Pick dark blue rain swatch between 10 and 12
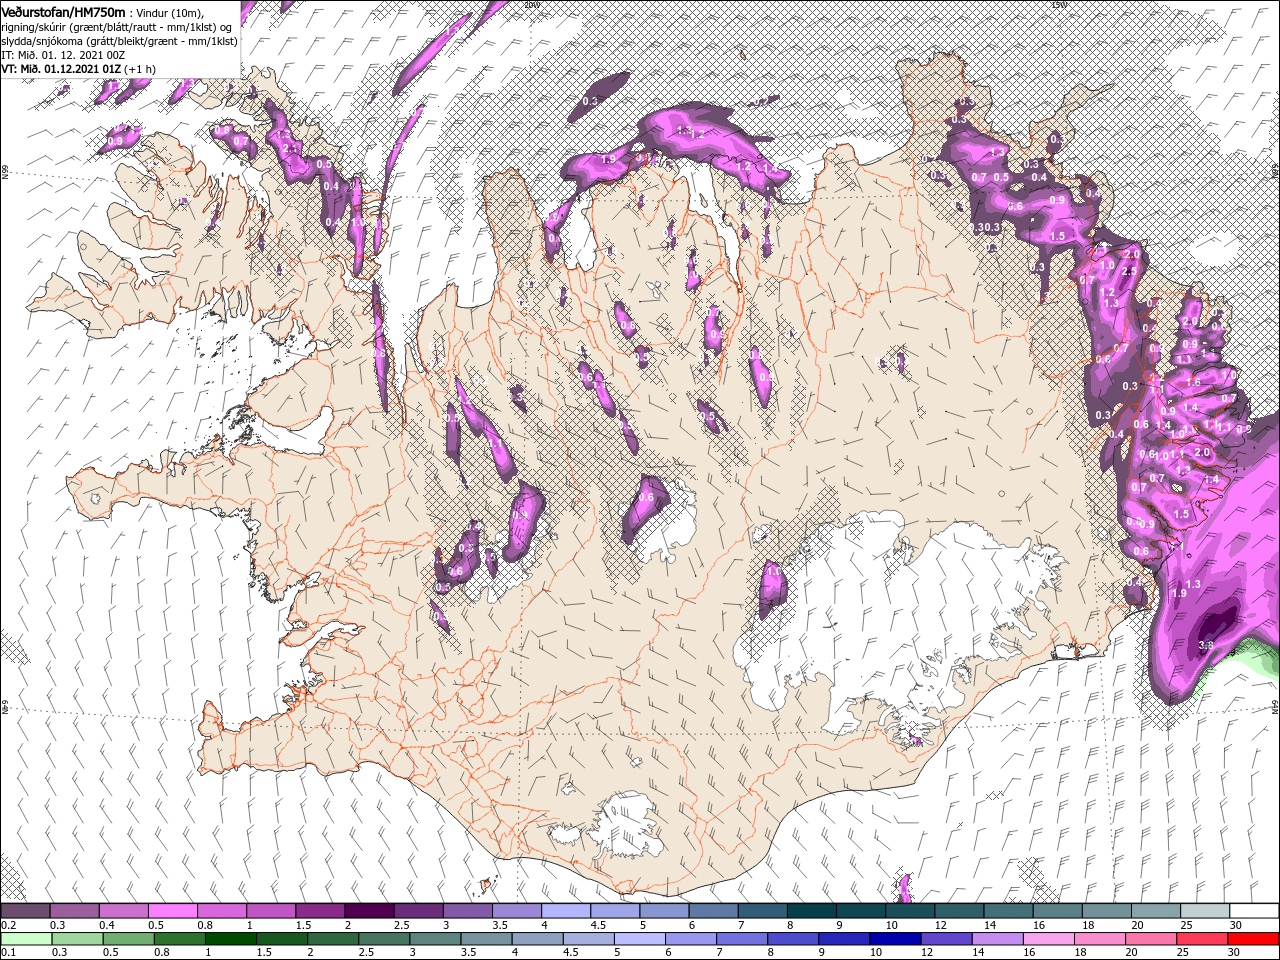The height and width of the screenshot is (960, 1280). pos(893,938)
